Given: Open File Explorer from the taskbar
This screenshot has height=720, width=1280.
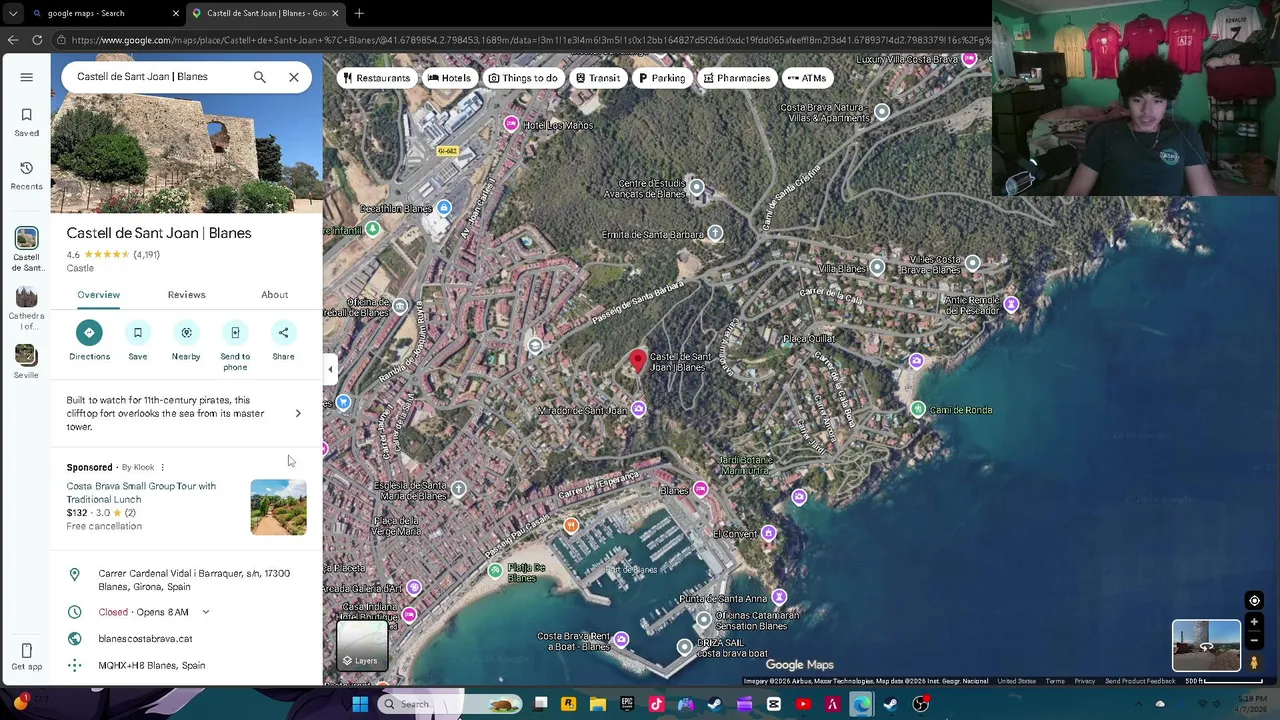Looking at the screenshot, I should [x=598, y=704].
